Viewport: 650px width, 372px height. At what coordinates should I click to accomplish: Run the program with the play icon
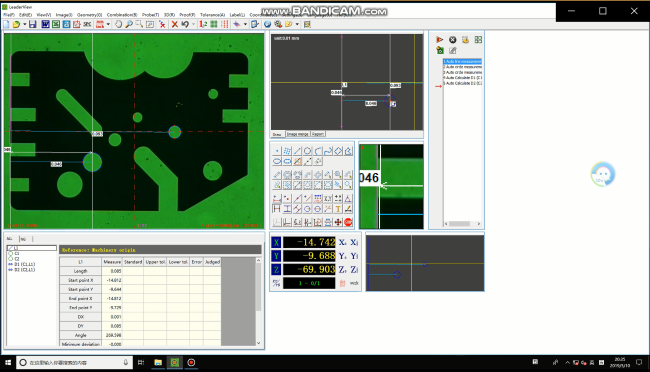coord(439,40)
